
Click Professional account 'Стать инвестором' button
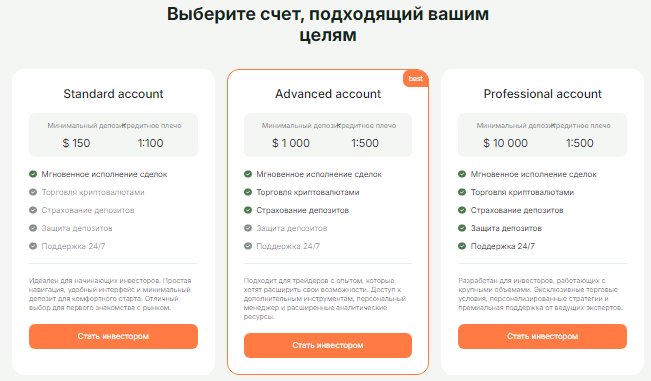[542, 336]
